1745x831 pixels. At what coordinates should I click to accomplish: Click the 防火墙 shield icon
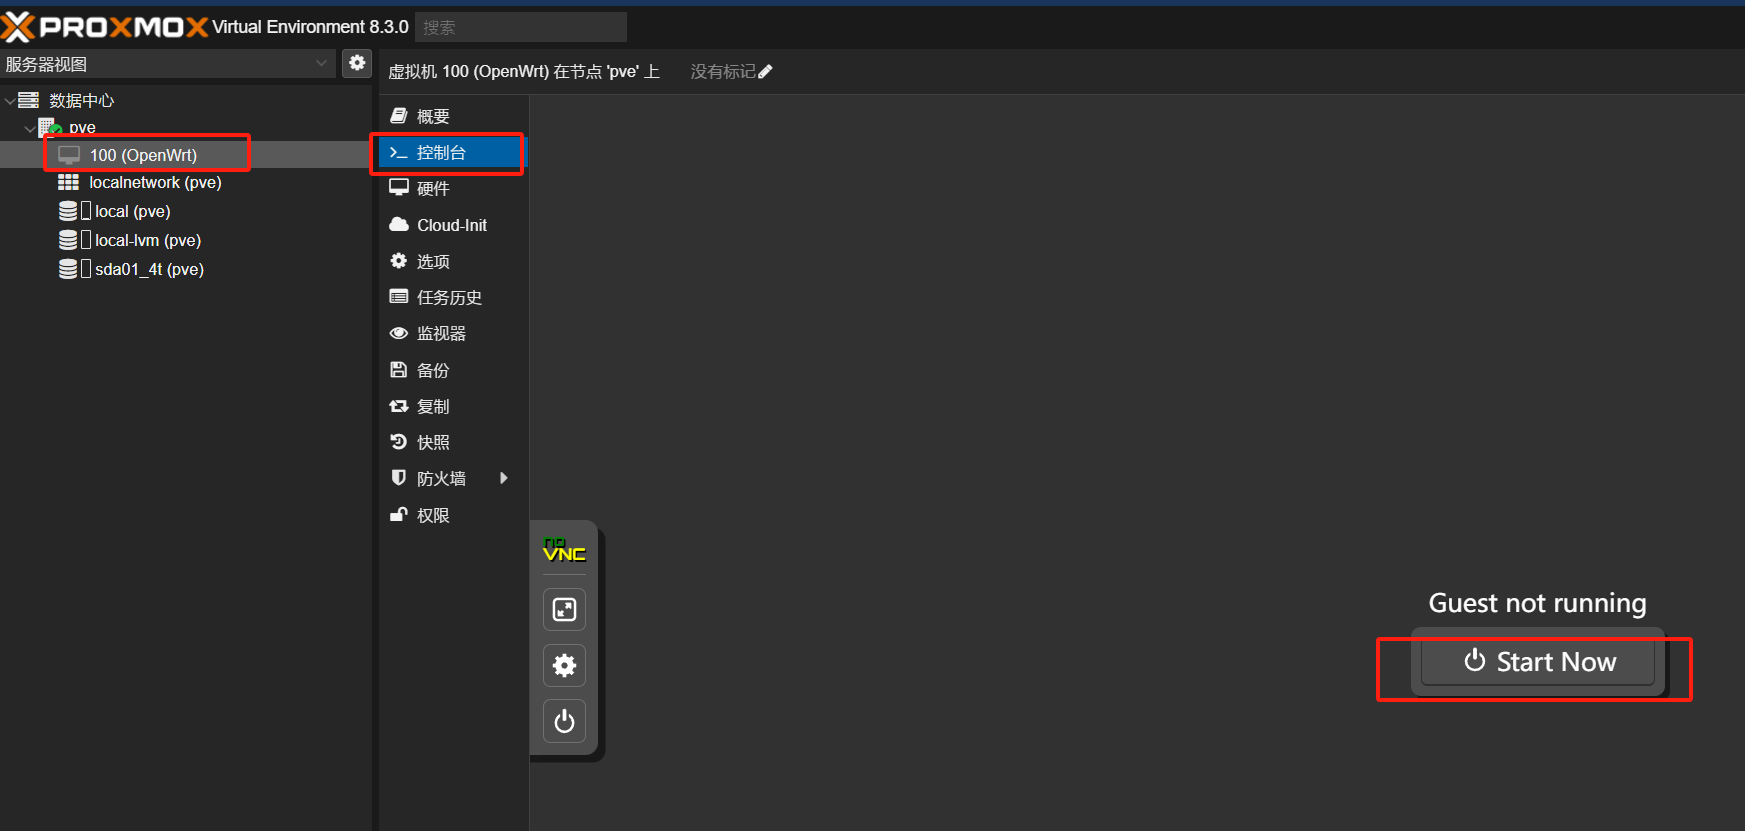tap(399, 478)
